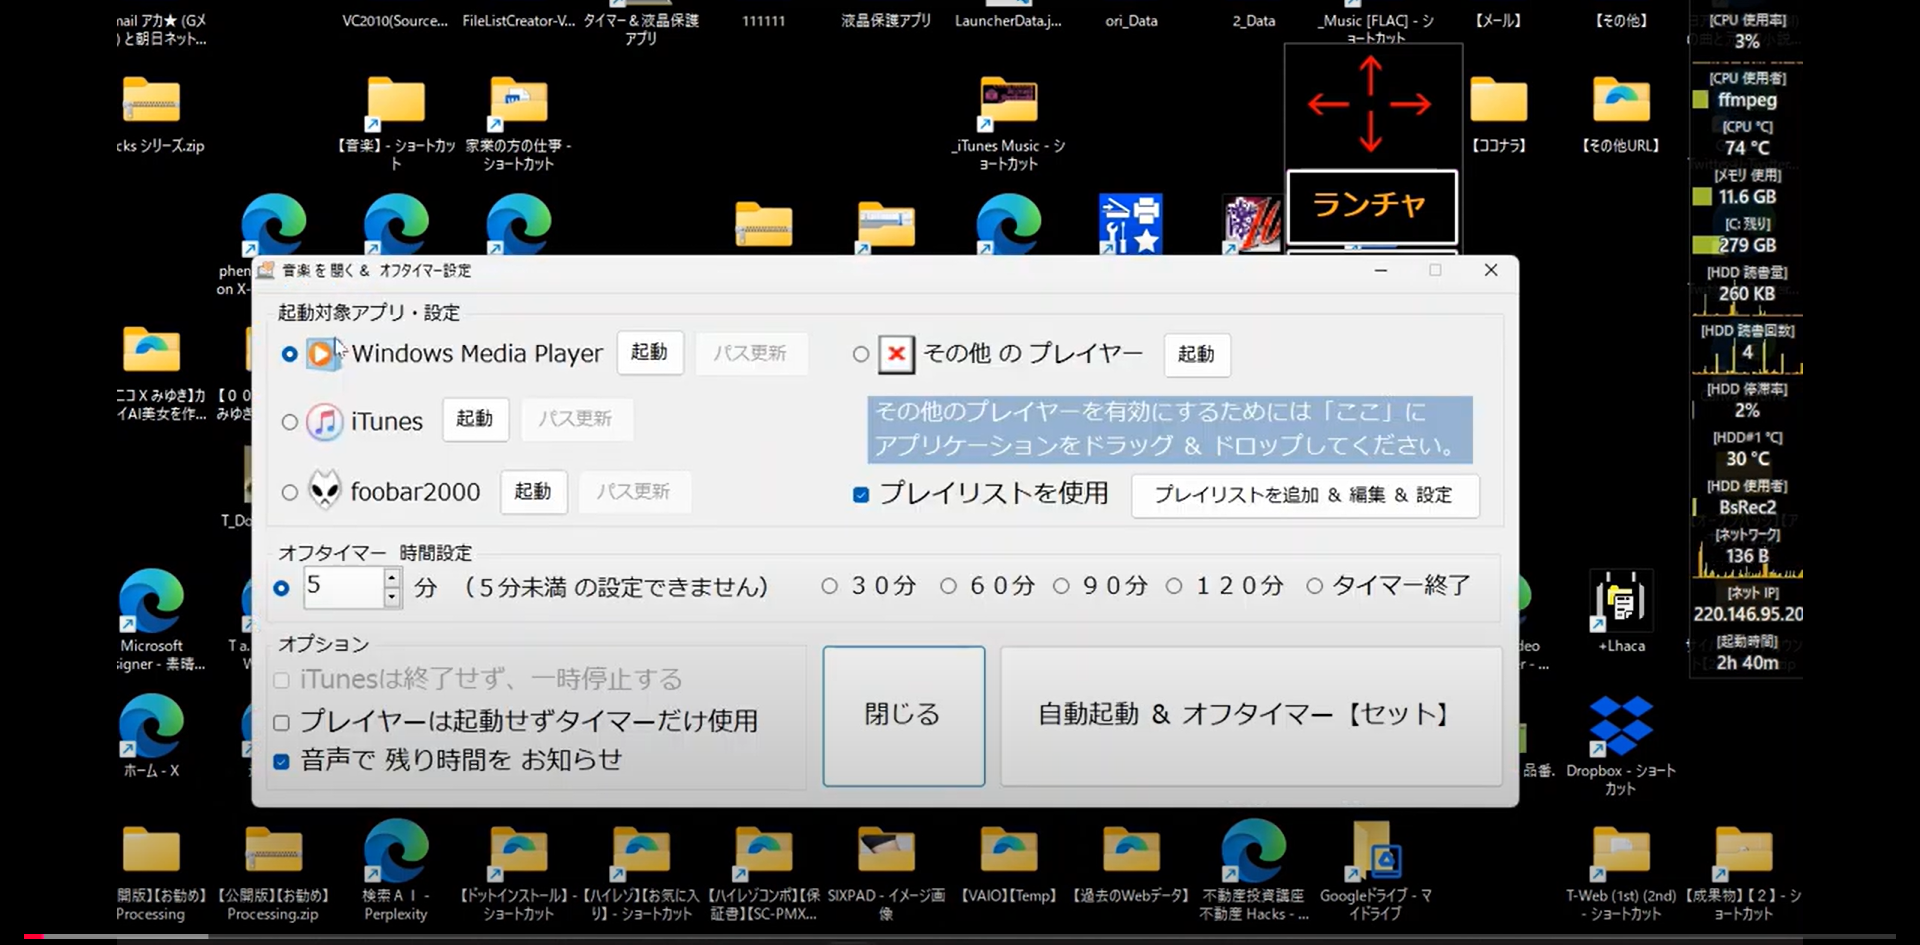This screenshot has width=1920, height=945.
Task: Click the foobar2000 alien icon
Action: click(324, 491)
